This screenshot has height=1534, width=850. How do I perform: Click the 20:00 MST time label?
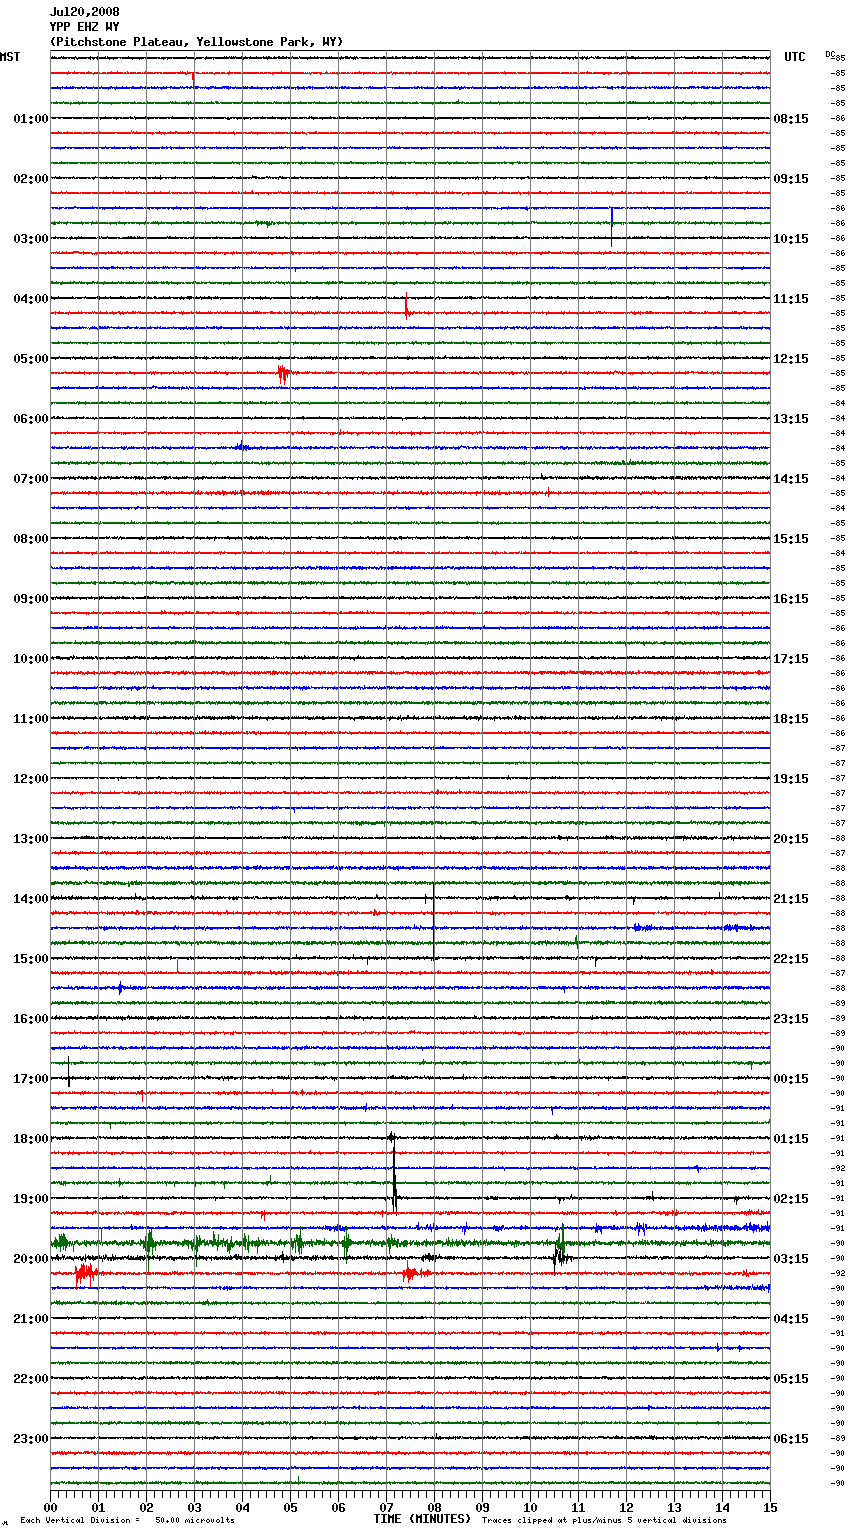31,1259
